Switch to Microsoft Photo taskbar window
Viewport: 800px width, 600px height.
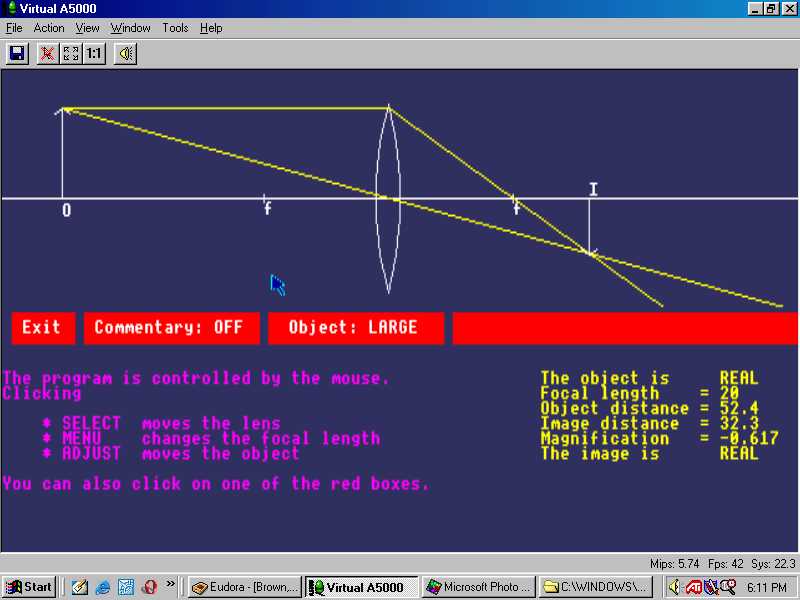click(x=477, y=587)
